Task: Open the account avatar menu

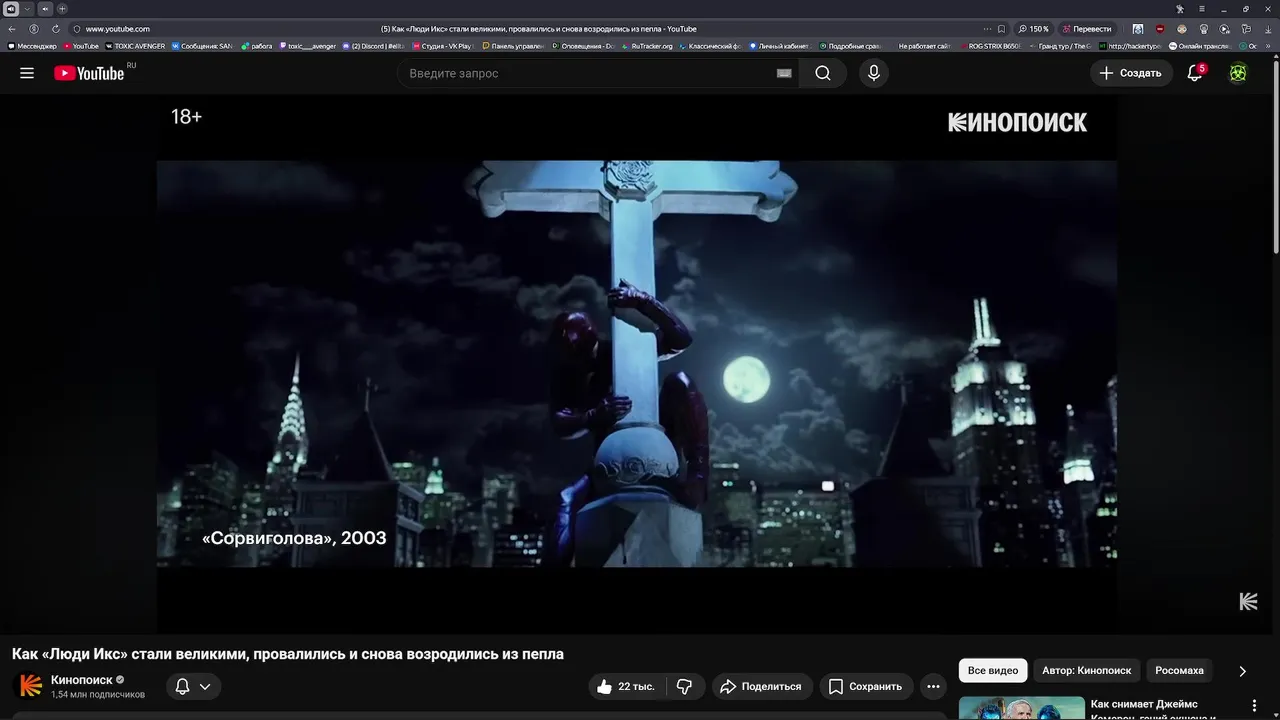Action: (1238, 73)
